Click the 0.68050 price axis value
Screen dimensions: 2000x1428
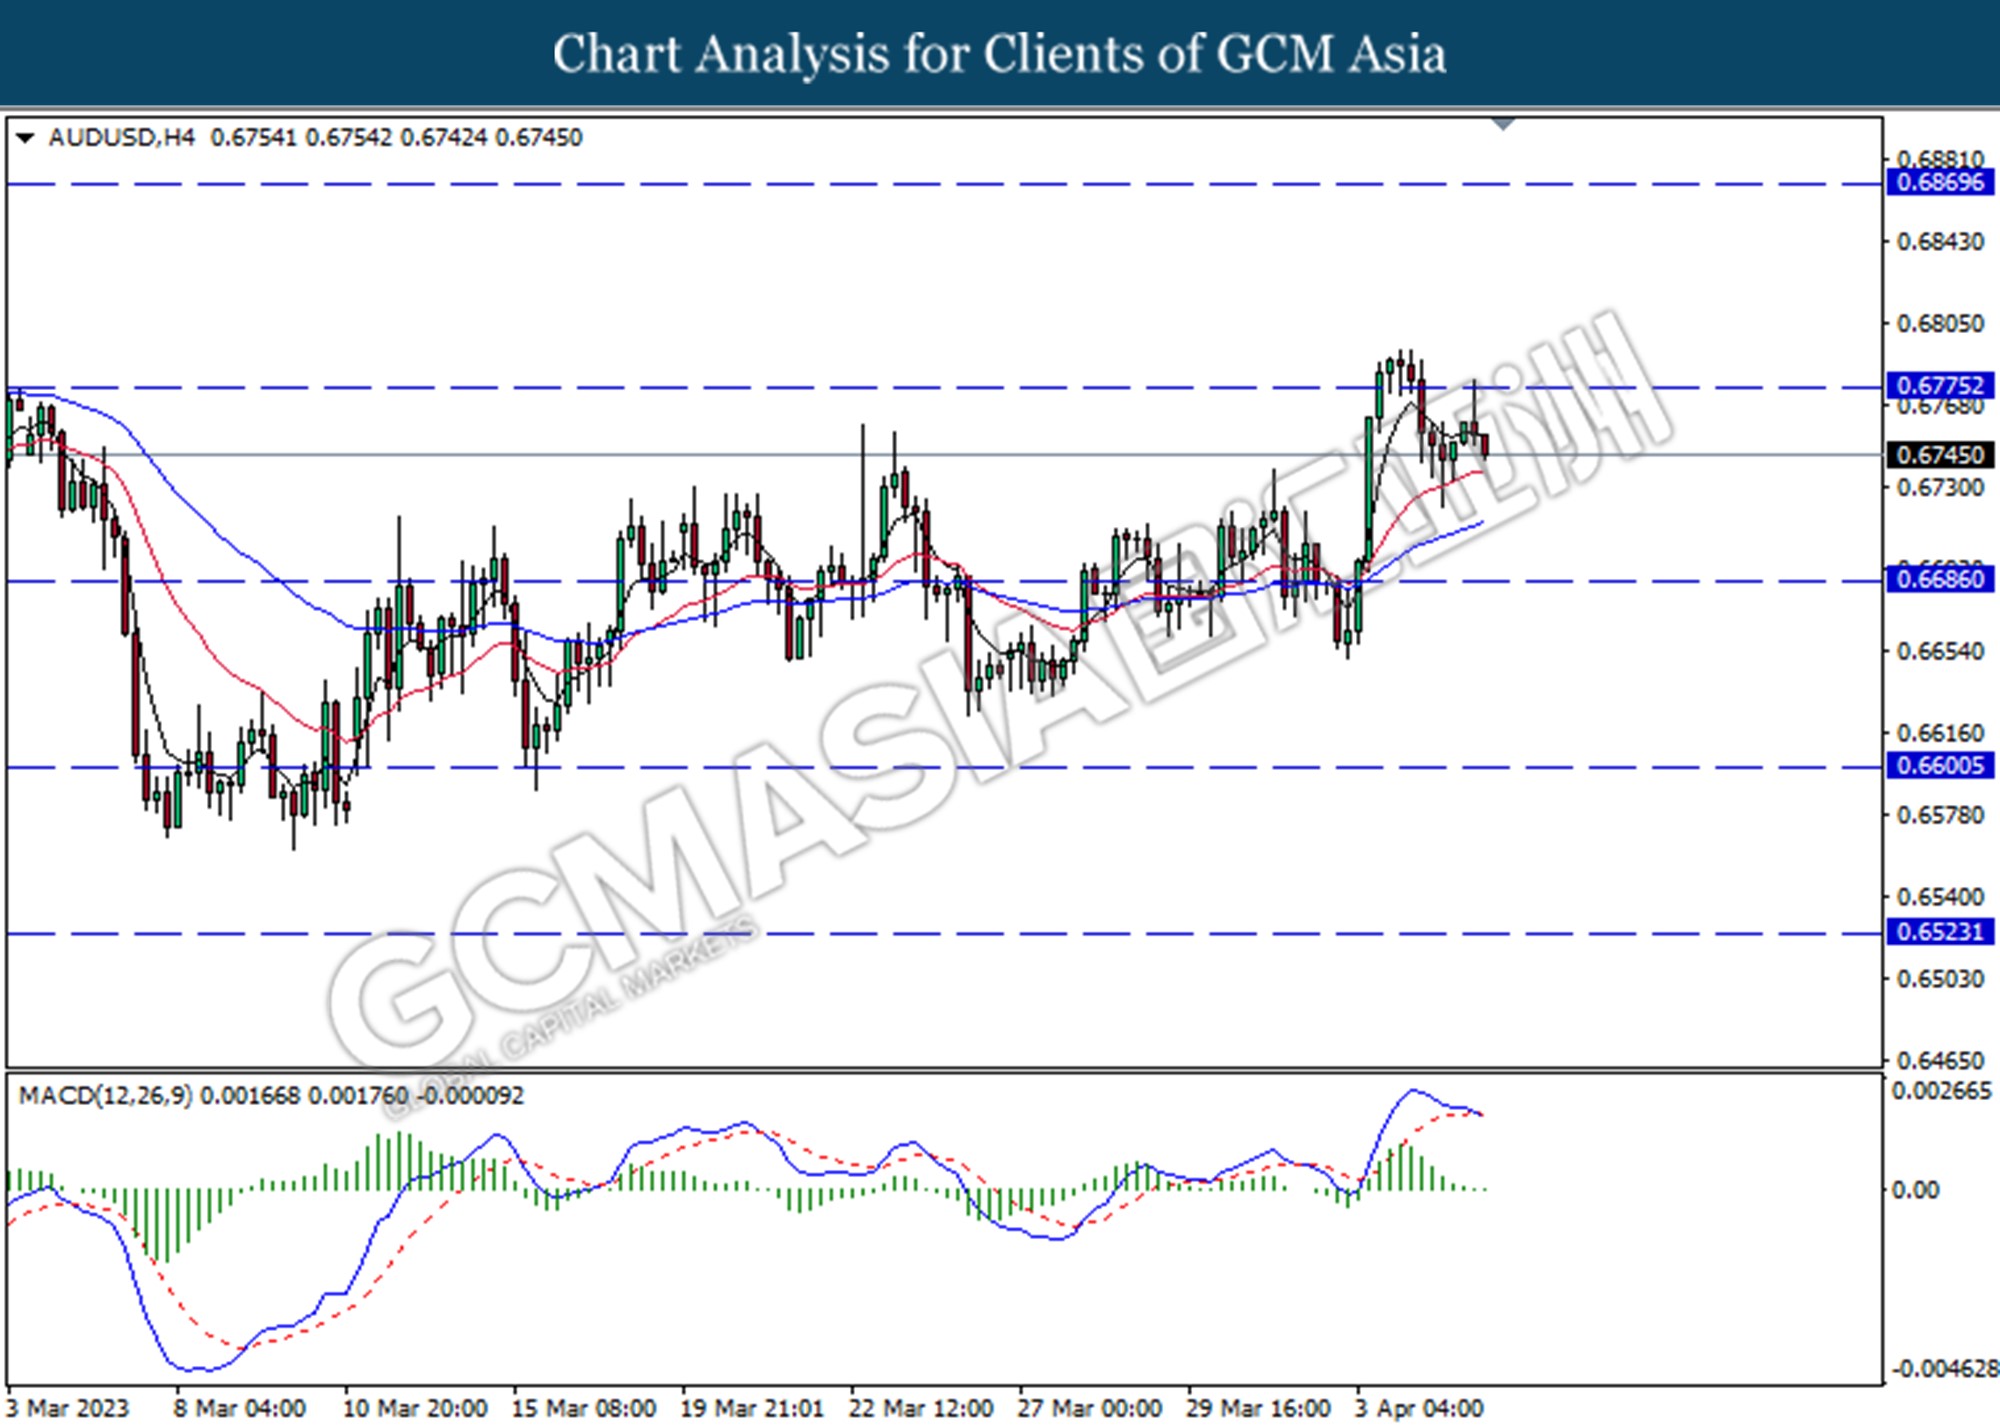coord(1941,324)
